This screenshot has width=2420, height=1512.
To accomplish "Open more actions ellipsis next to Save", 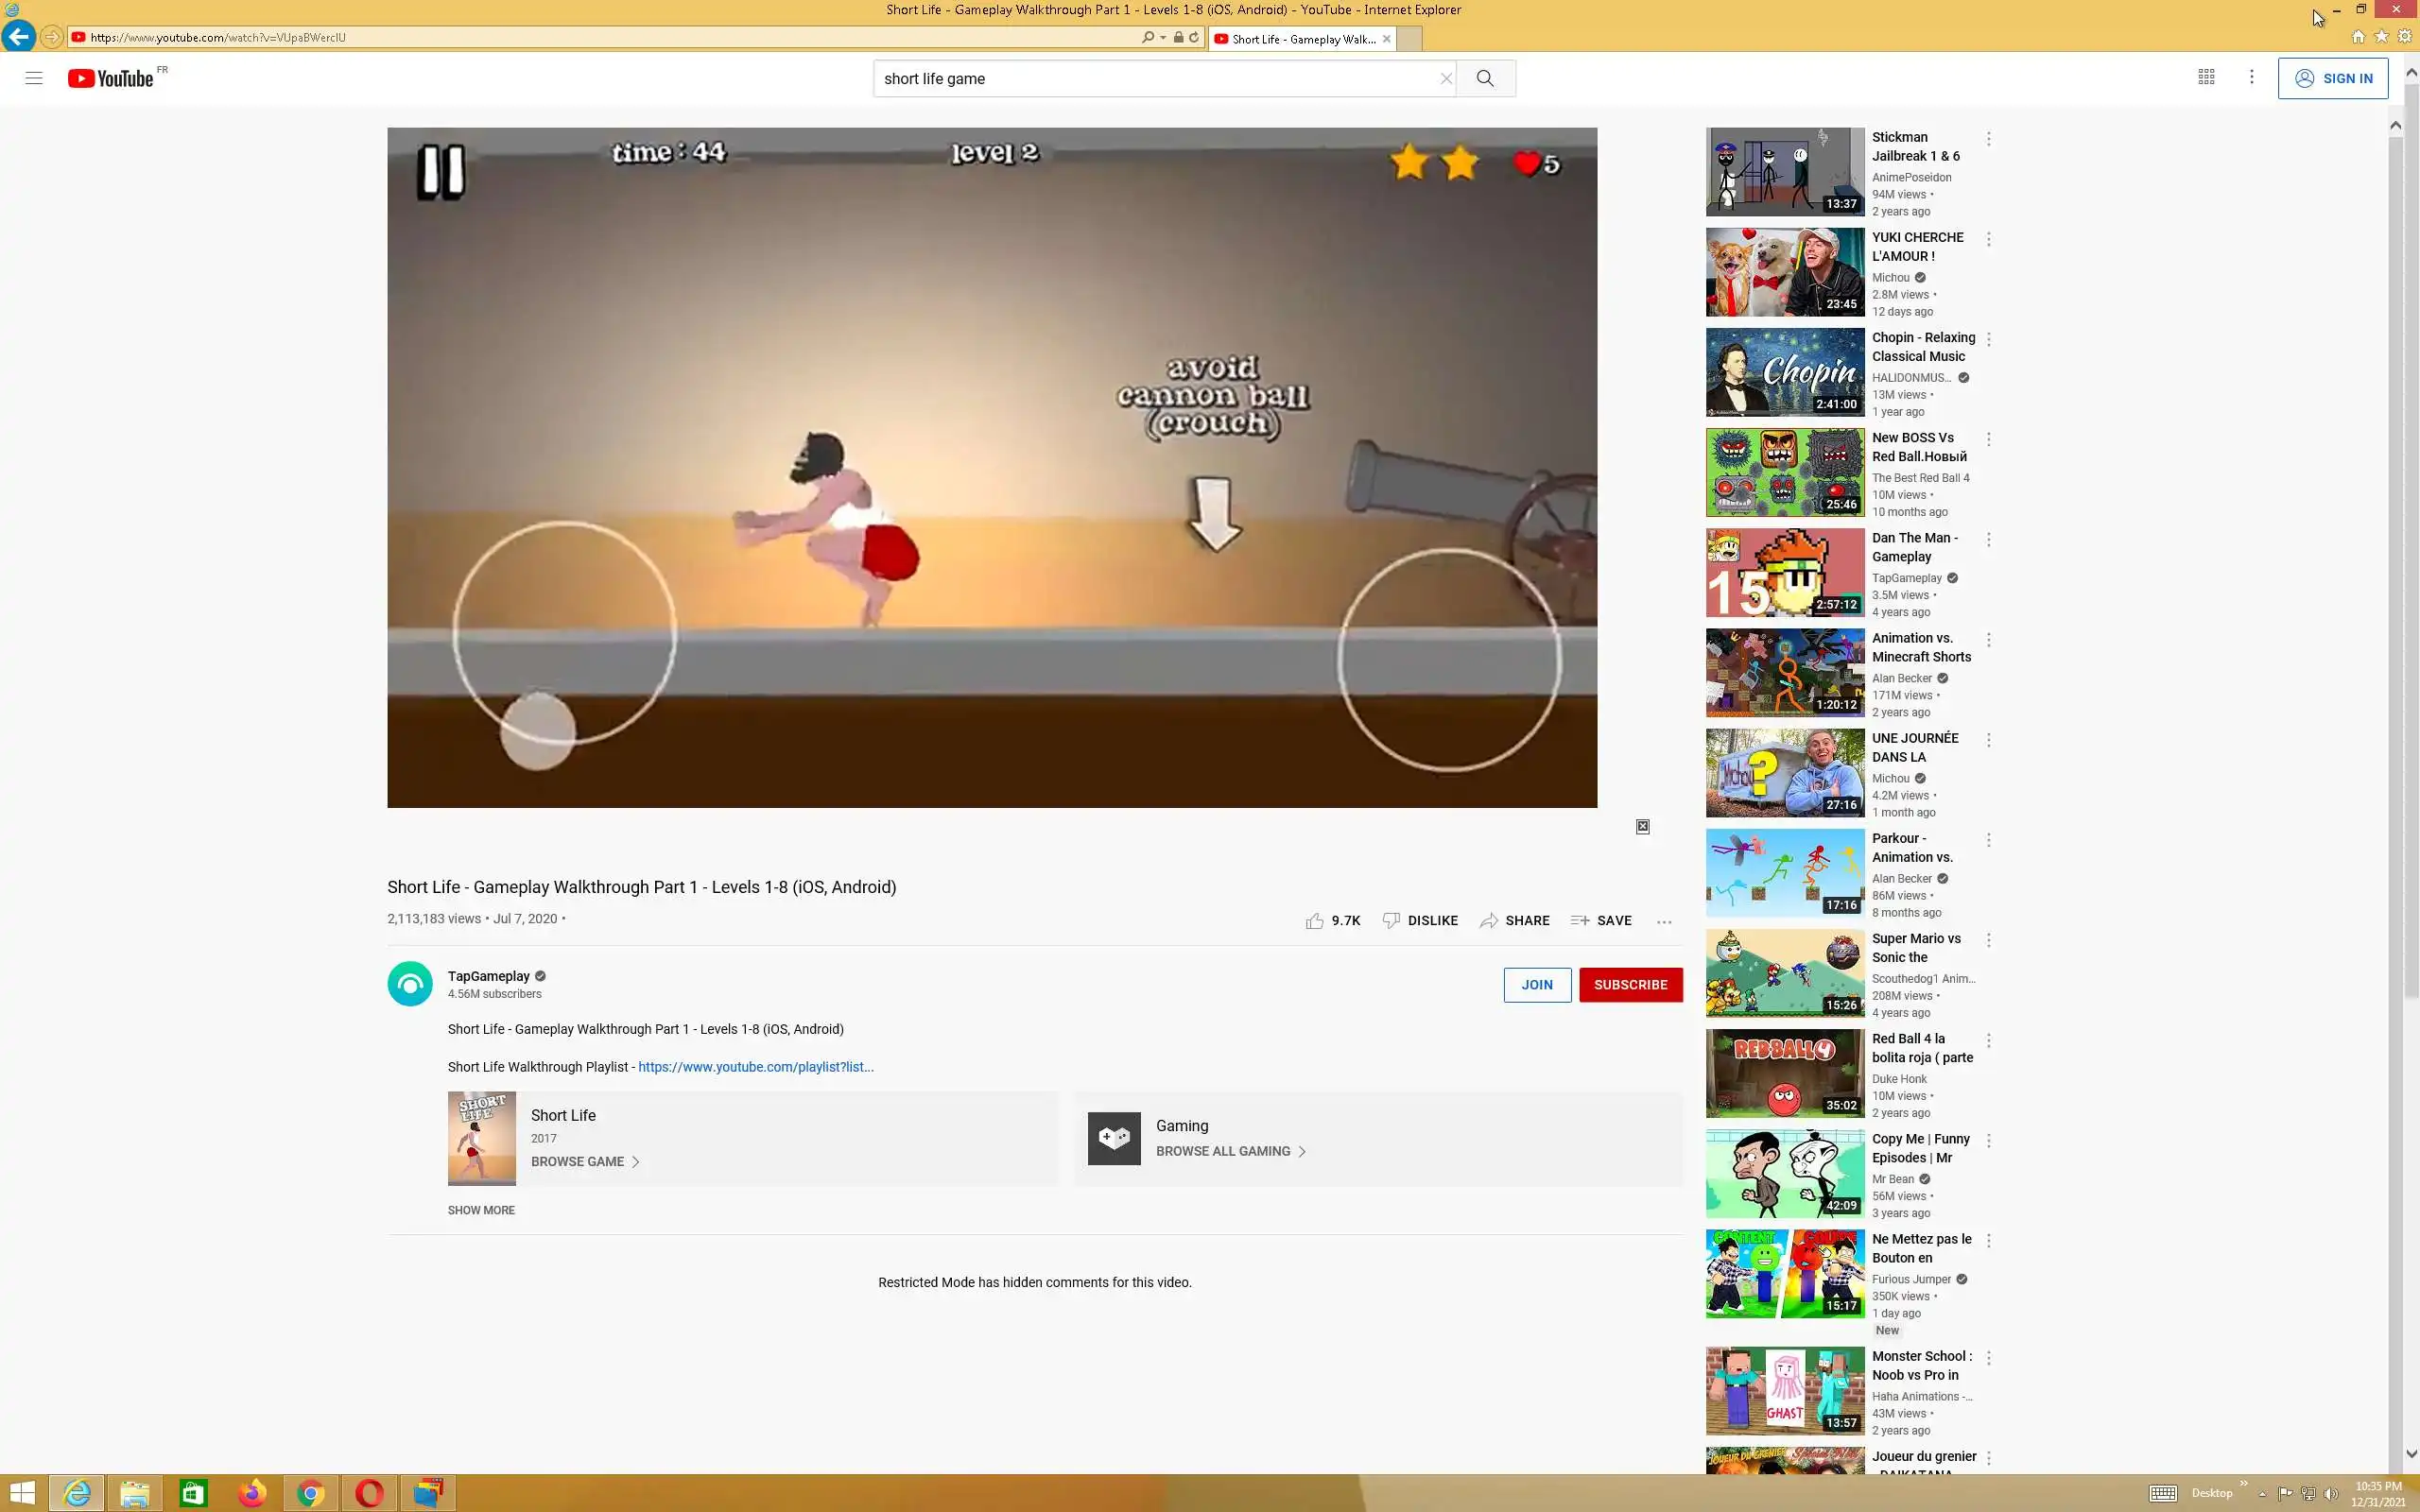I will [1663, 921].
